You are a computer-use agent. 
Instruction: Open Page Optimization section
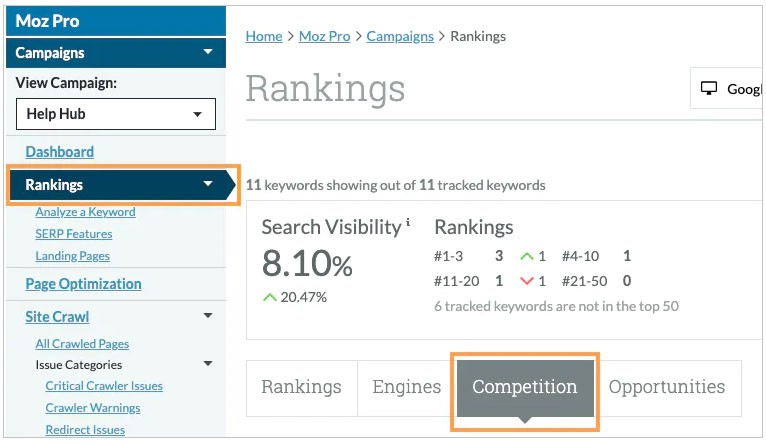[x=83, y=284]
